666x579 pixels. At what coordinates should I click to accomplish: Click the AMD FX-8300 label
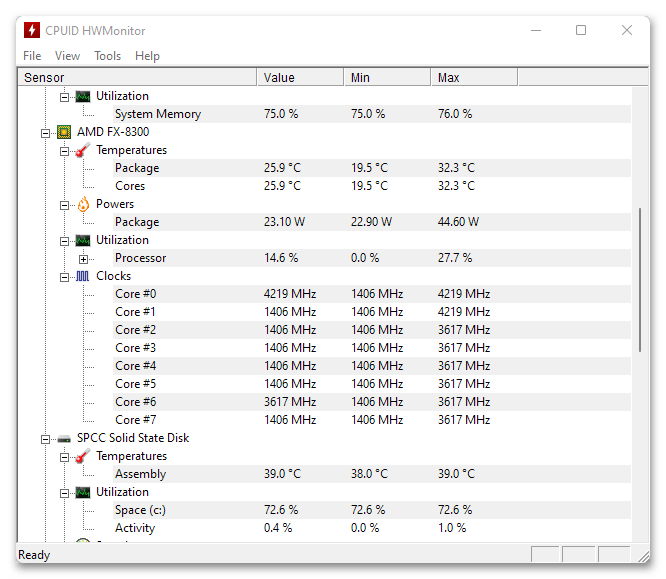point(113,132)
